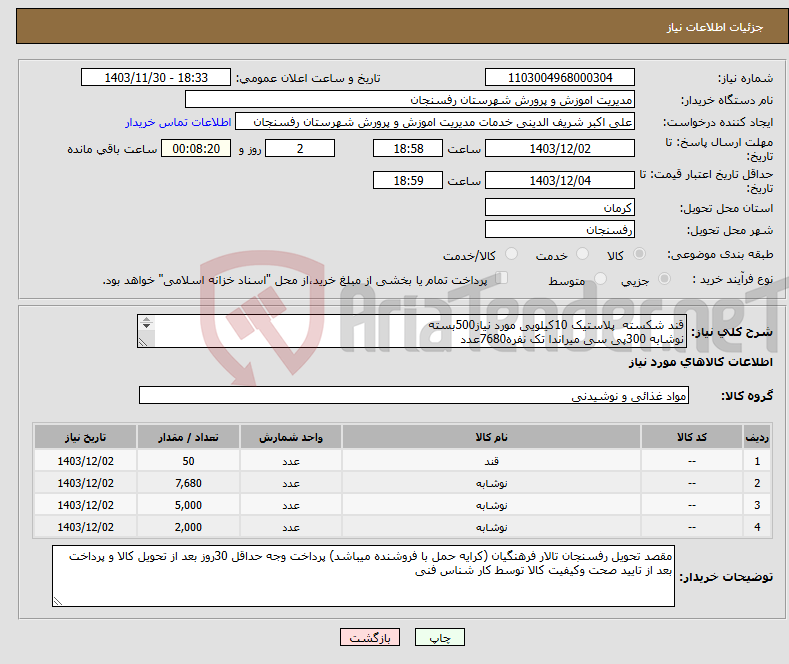Click date 1403/12/02 in row 1

[86, 461]
